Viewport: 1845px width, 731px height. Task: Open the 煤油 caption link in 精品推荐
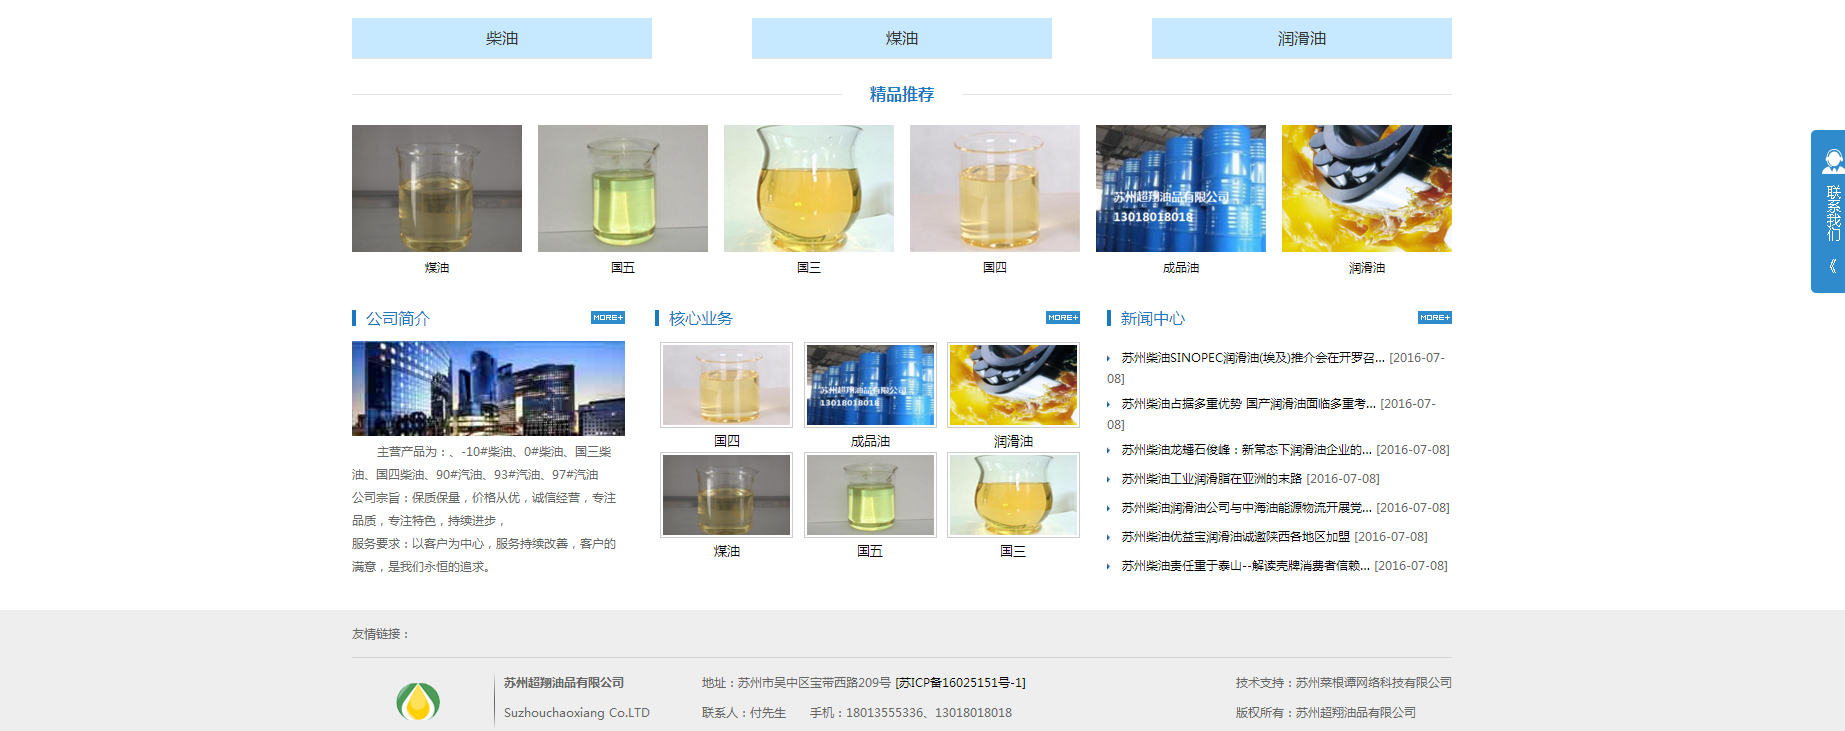[x=437, y=268]
